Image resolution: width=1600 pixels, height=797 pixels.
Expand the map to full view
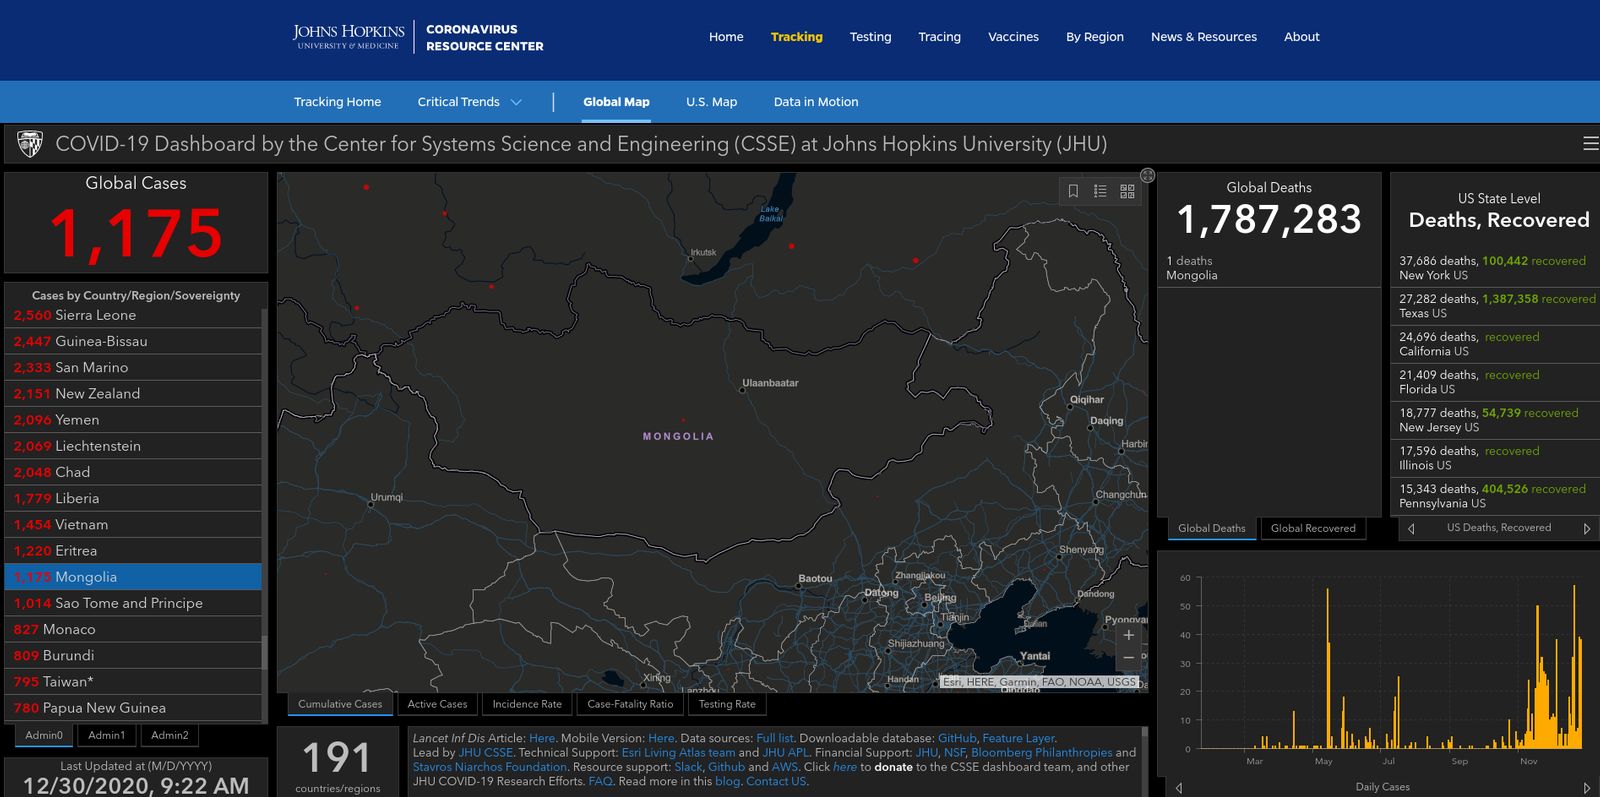click(1147, 176)
